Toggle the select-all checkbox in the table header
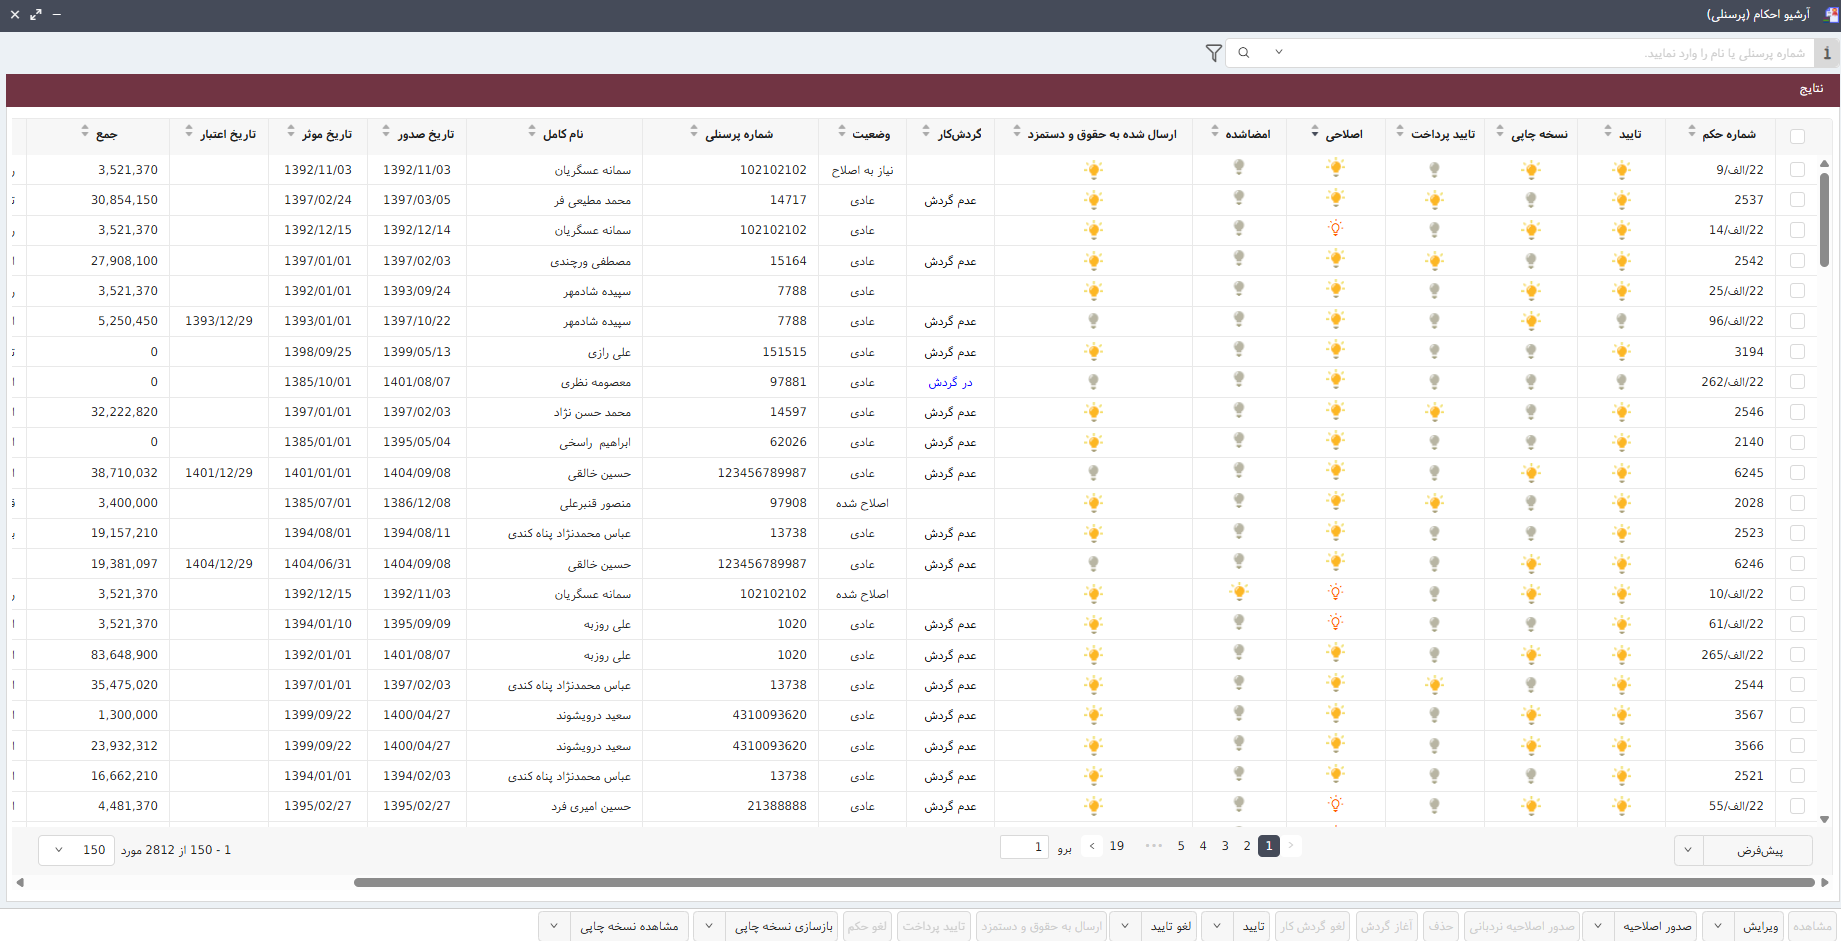Image resolution: width=1841 pixels, height=941 pixels. [x=1797, y=136]
